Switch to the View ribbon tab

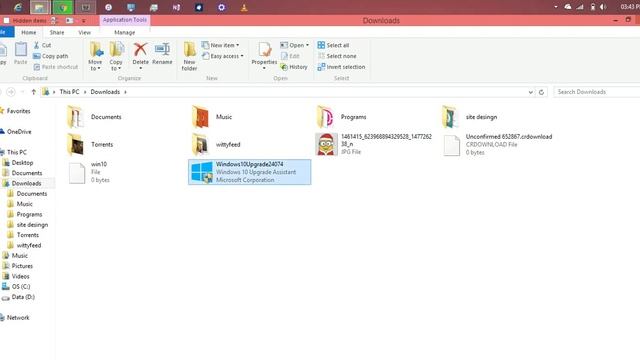pos(84,32)
